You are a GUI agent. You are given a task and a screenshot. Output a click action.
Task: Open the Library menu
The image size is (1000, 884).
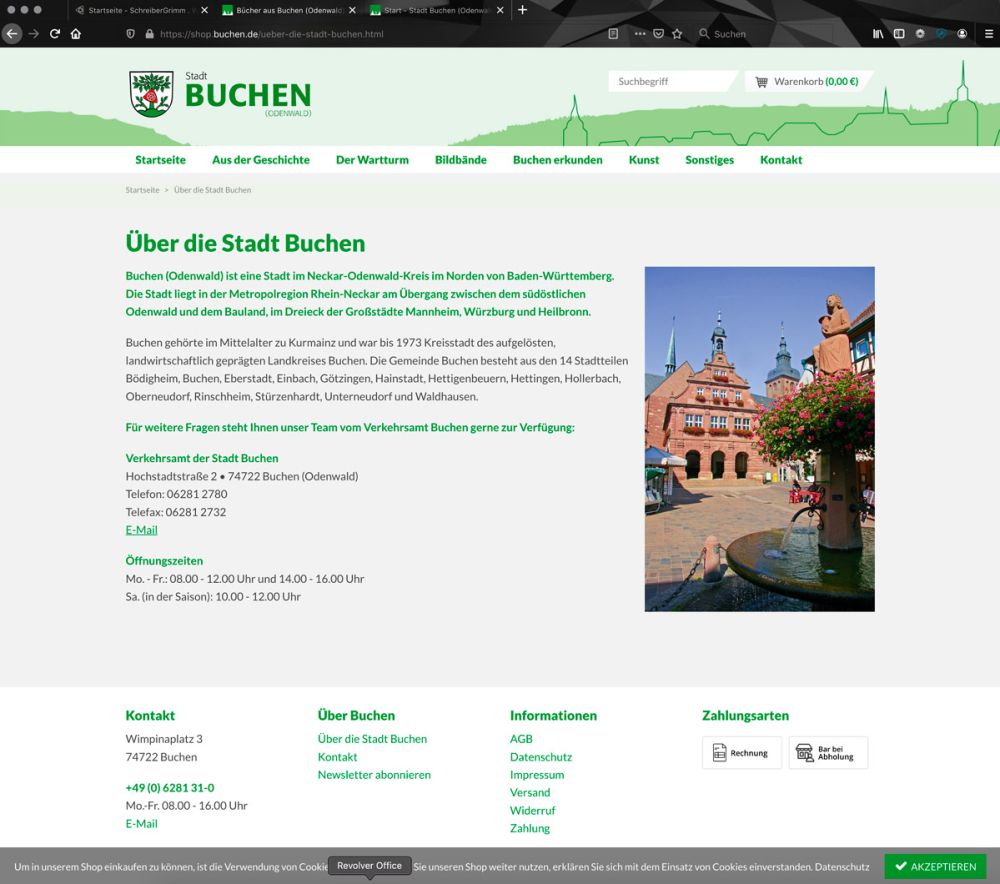click(x=878, y=33)
